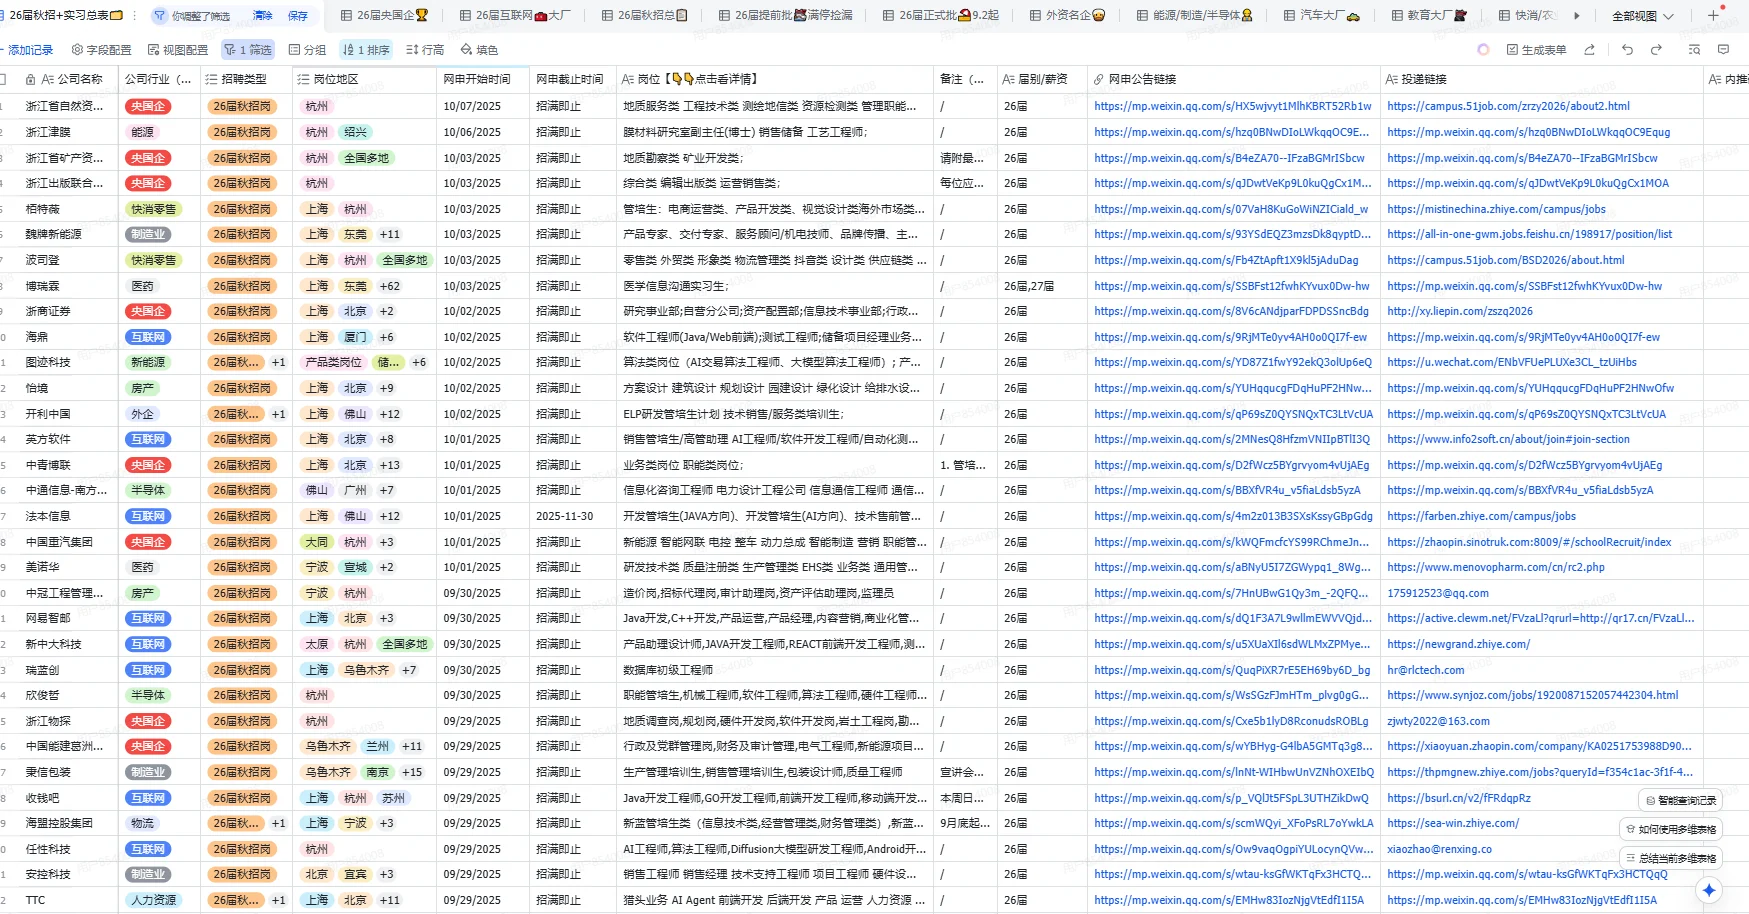Switch to the 26届正式批9.2起 tab

pos(941,16)
